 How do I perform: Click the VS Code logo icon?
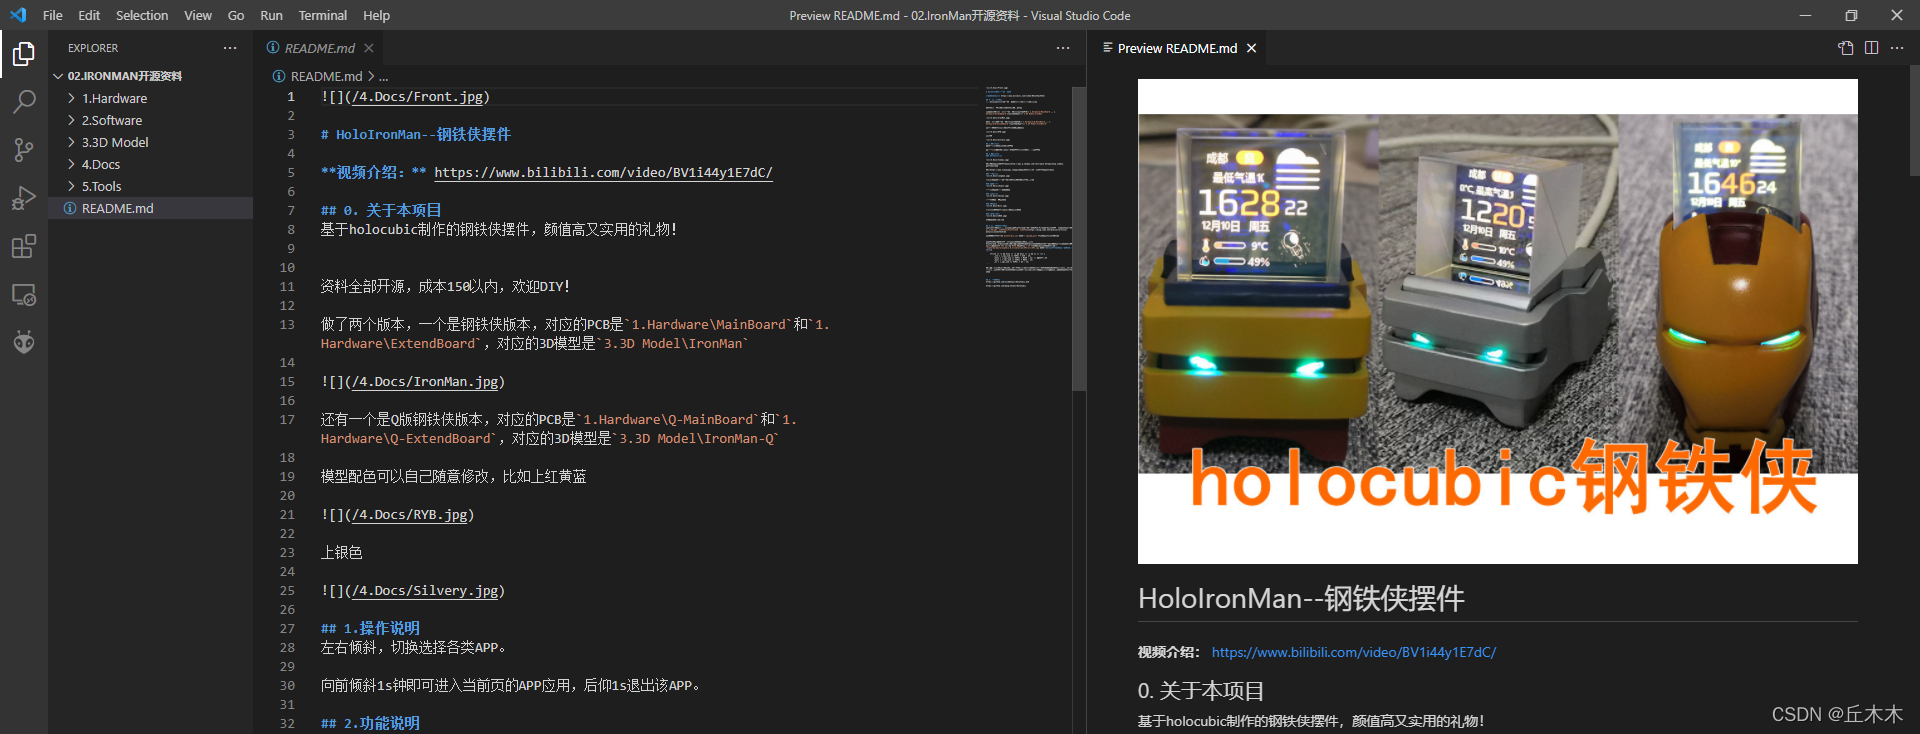[18, 15]
